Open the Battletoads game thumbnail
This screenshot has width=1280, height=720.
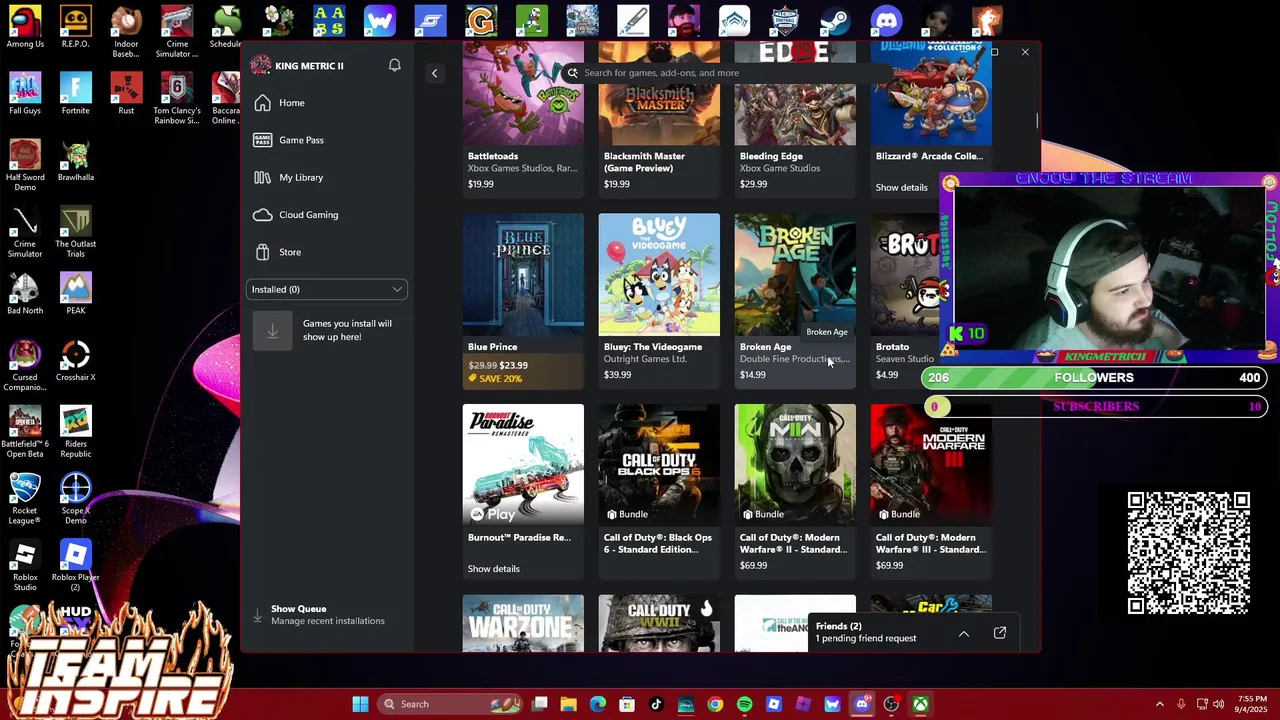[x=523, y=94]
